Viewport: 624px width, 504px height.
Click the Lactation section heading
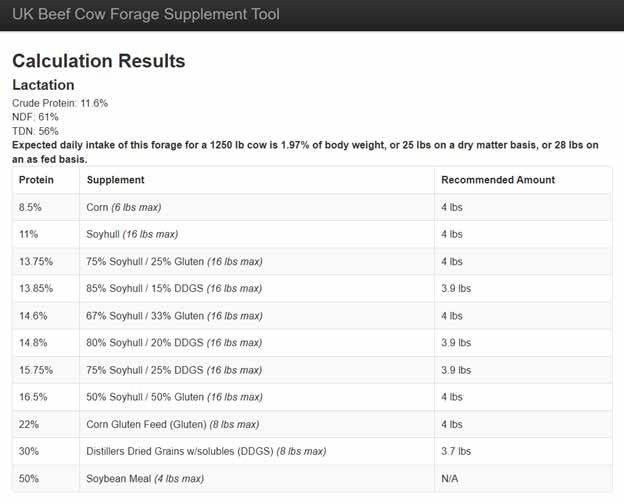click(43, 85)
